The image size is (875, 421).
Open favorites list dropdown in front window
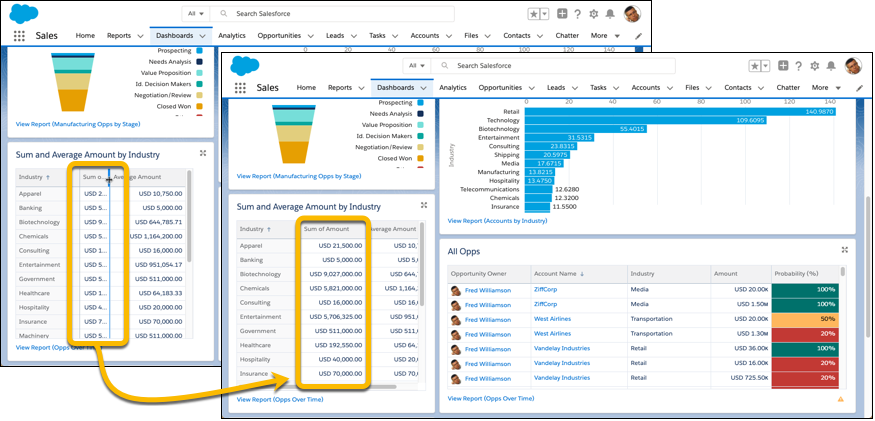point(766,66)
